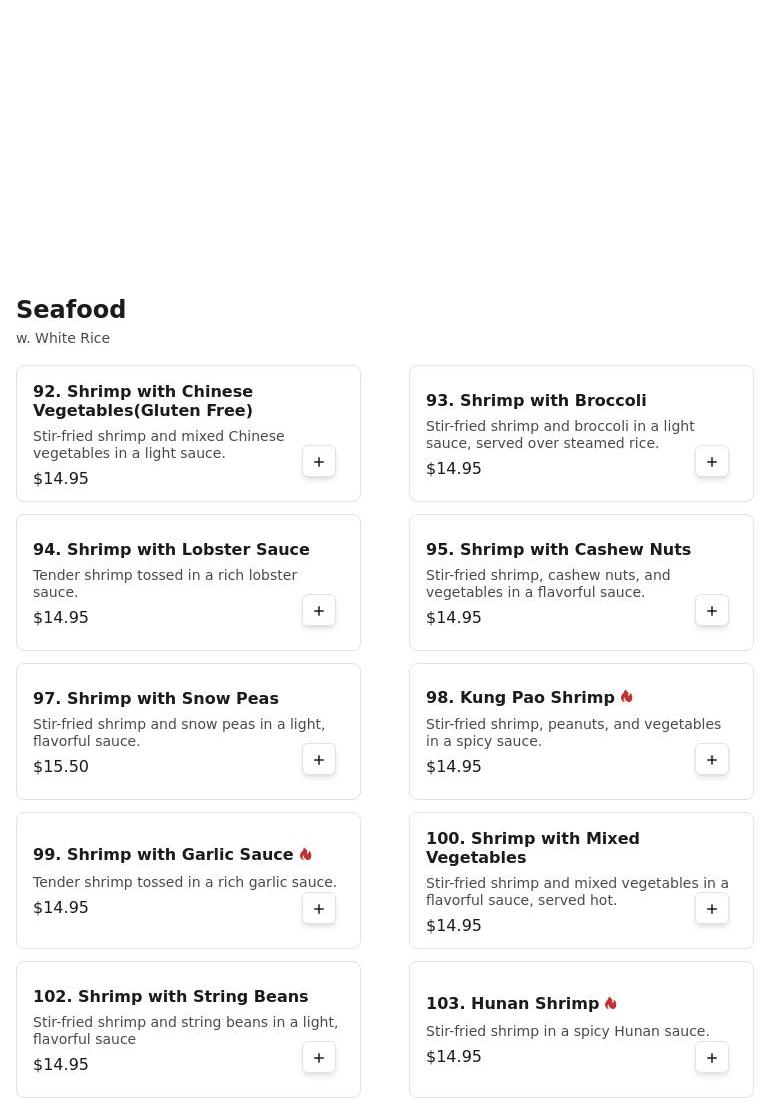Open the 102. Shrimp with String Beans title
Viewport: 770px width, 1106px height.
(170, 996)
